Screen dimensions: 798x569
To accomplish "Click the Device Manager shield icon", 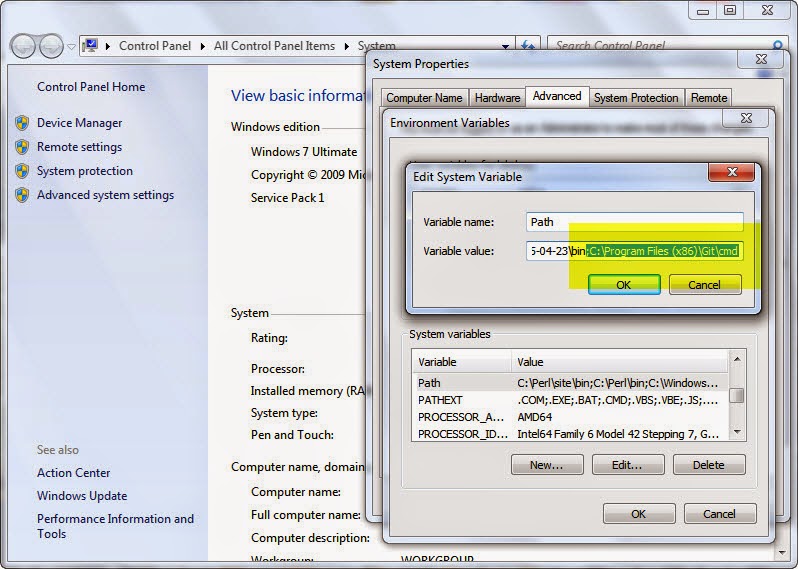I will [x=22, y=123].
